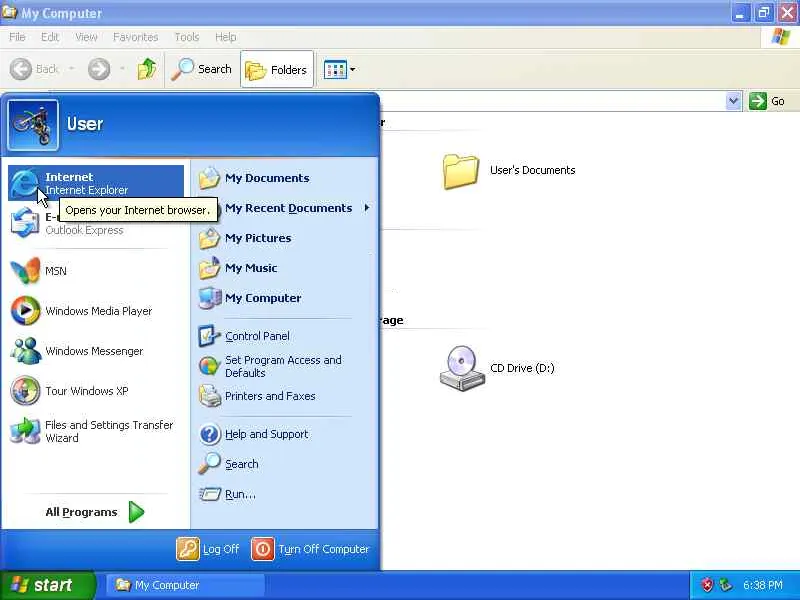Open My Music folder
Viewport: 800px width, 600px height.
click(284, 268)
